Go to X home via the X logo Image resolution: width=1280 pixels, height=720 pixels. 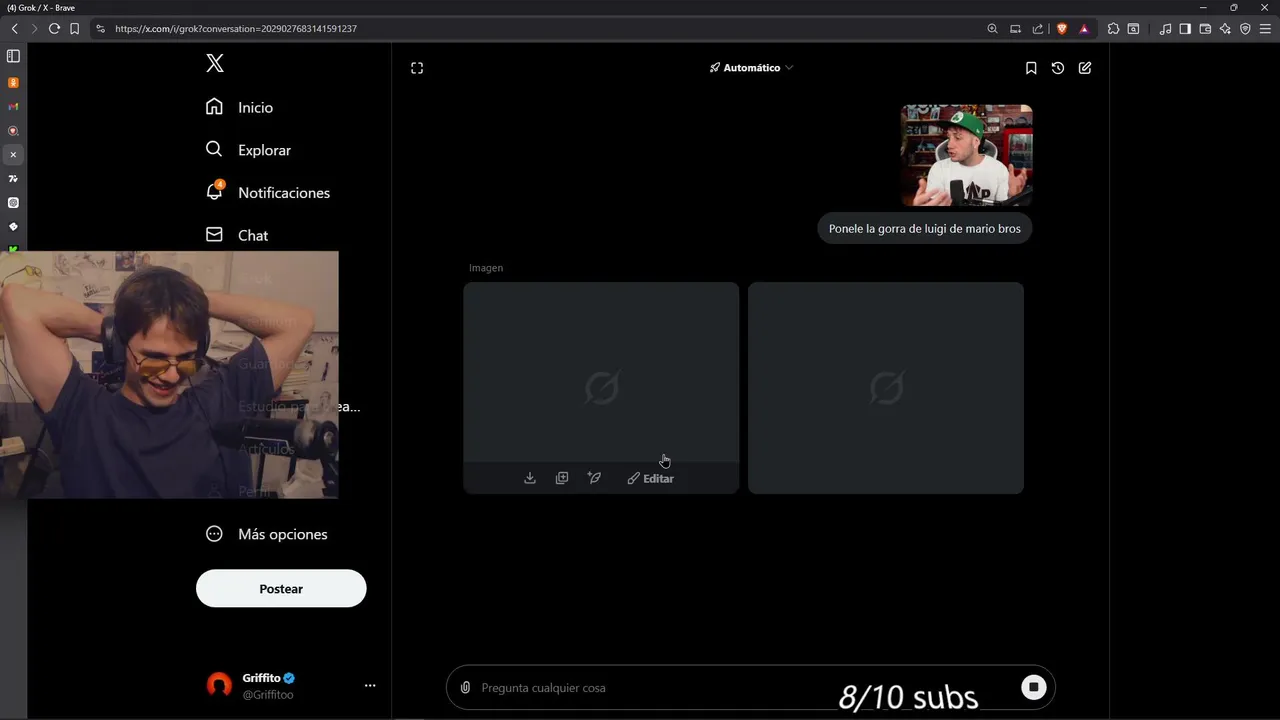tap(215, 64)
